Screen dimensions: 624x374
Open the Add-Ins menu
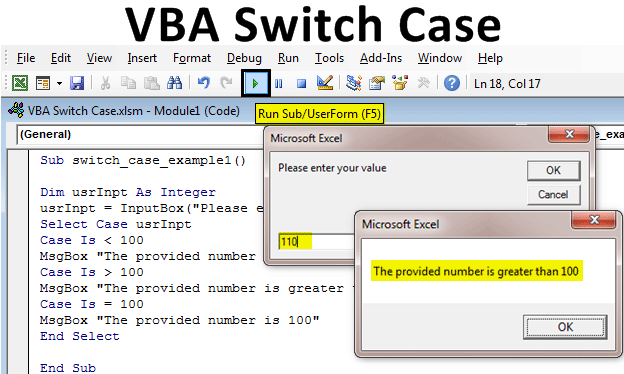coord(381,58)
